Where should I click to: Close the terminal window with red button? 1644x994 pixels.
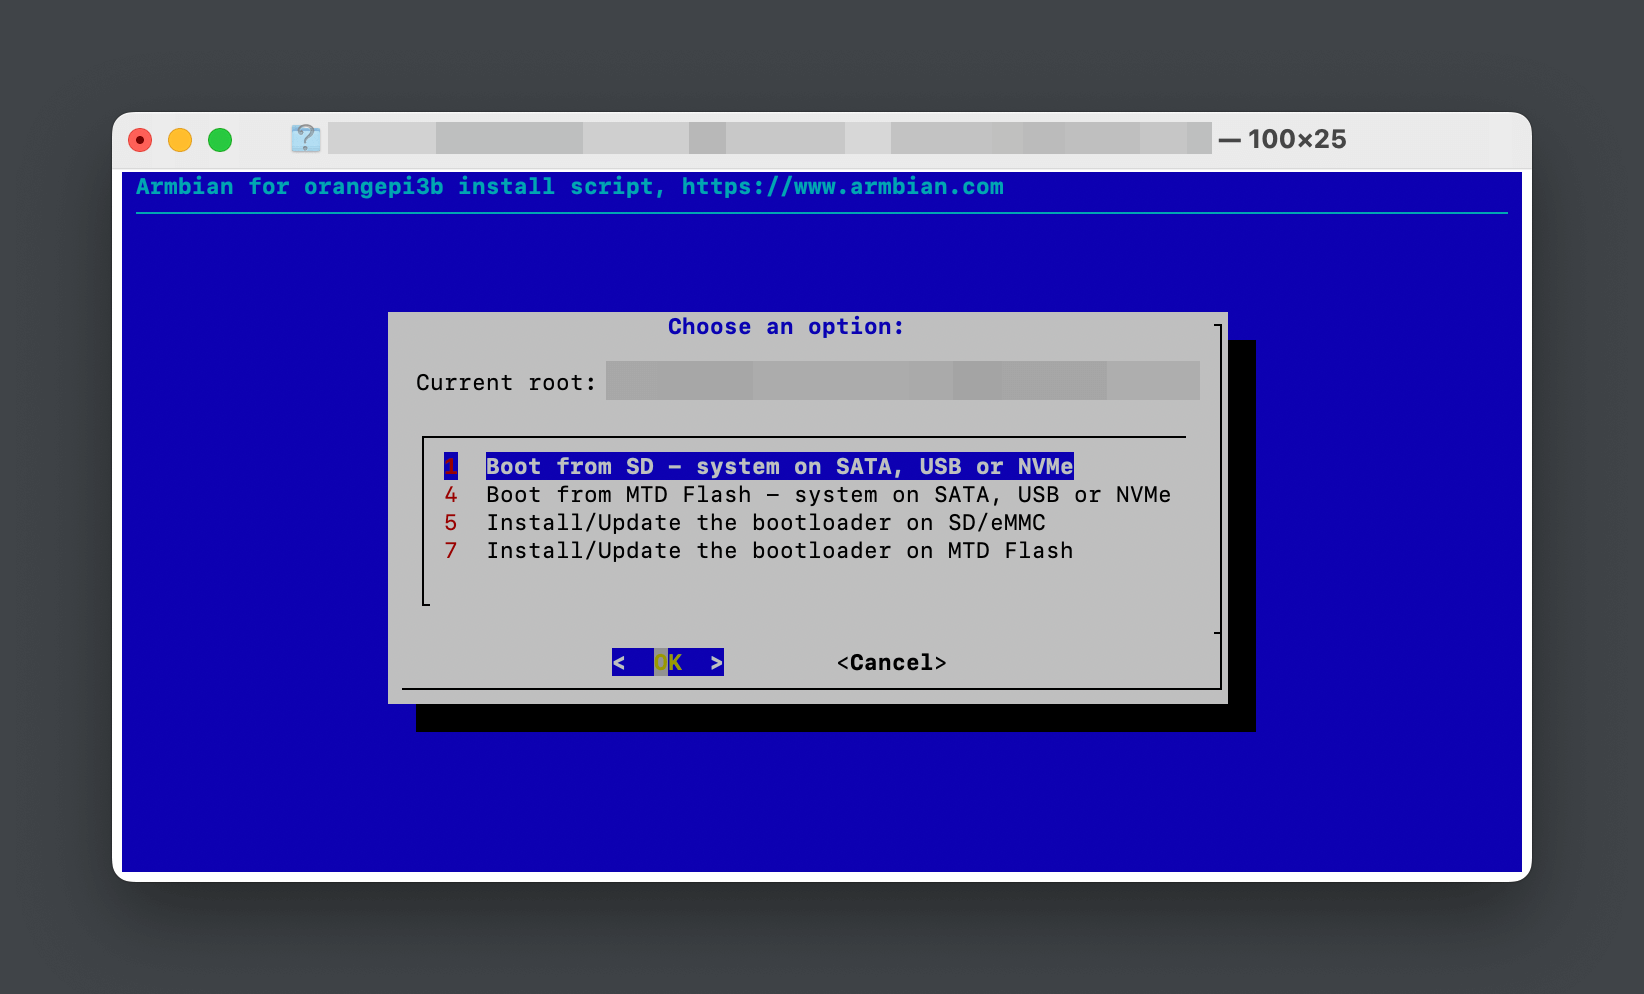pyautogui.click(x=141, y=140)
